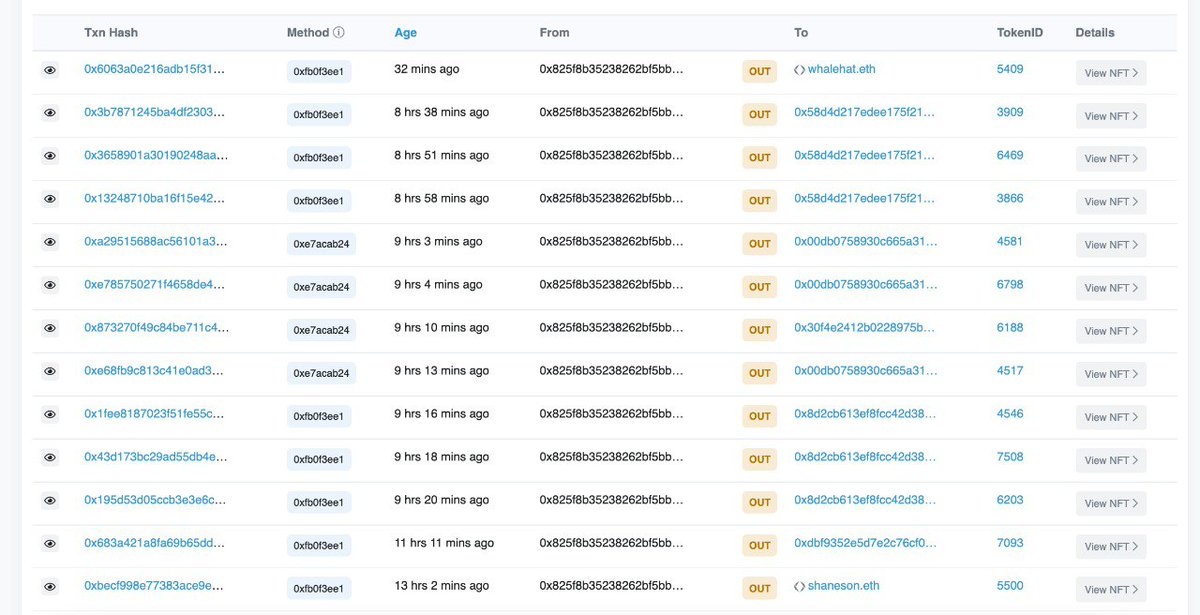Image resolution: width=1200 pixels, height=615 pixels.
Task: Click From address in 13 hrs 2 mins row
Action: [611, 586]
